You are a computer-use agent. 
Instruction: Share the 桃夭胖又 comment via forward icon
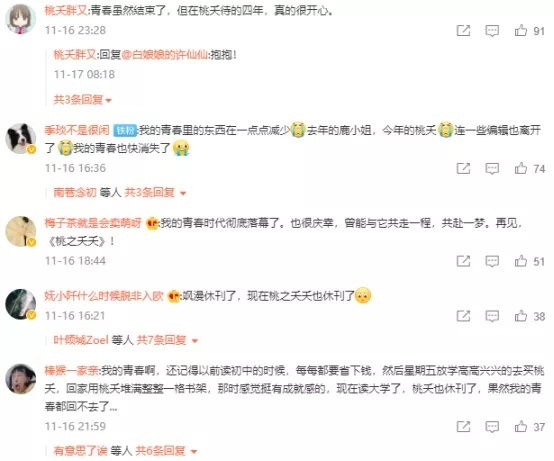(463, 30)
